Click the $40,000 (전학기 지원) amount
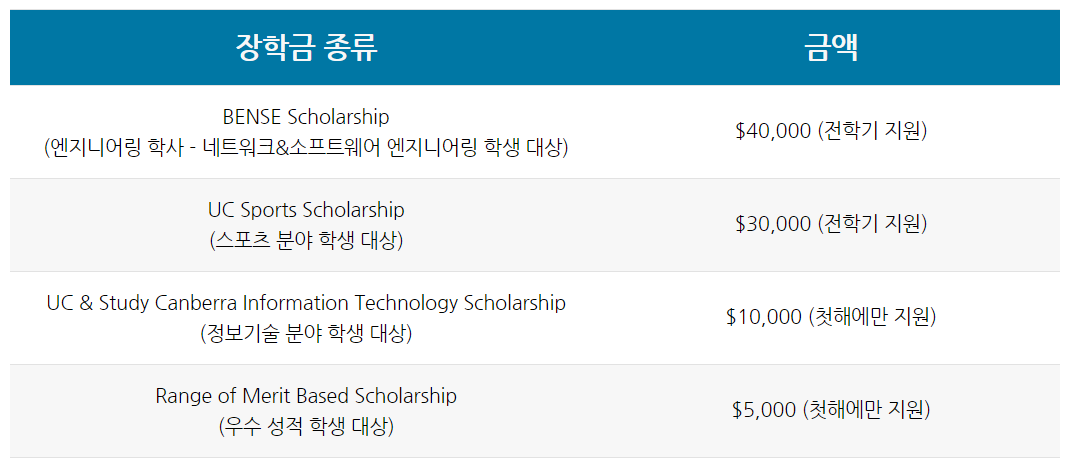 coord(831,131)
